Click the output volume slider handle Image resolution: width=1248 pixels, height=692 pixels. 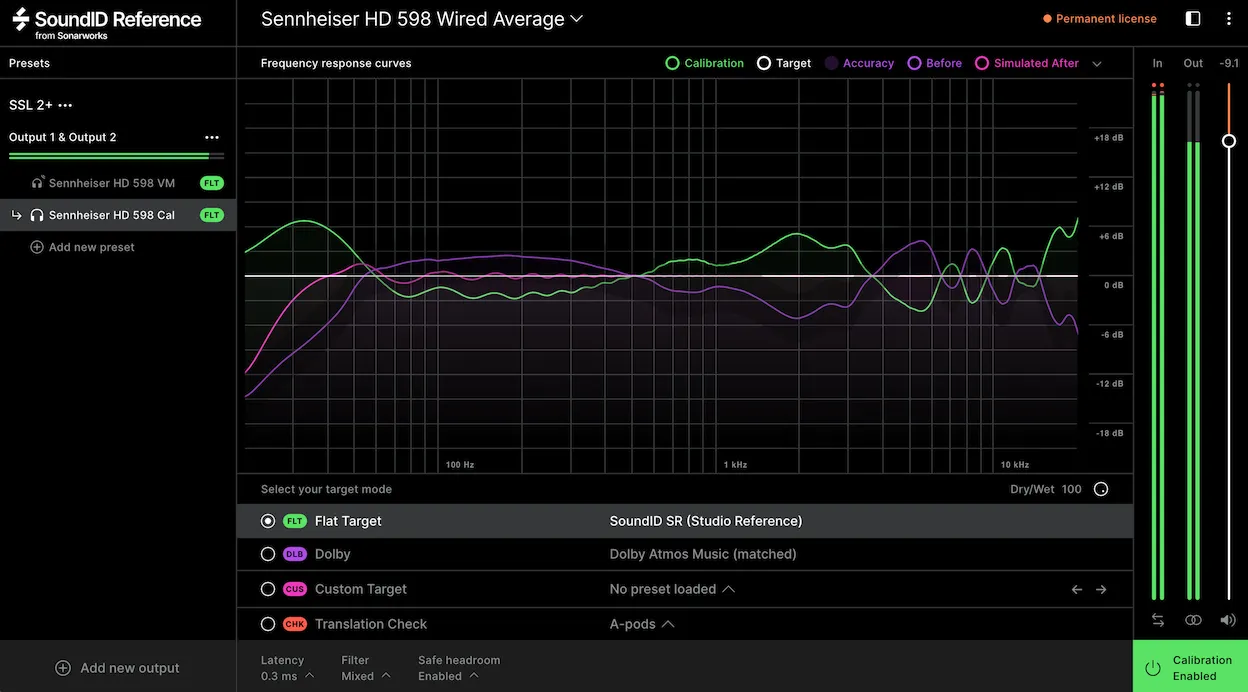click(x=1229, y=141)
